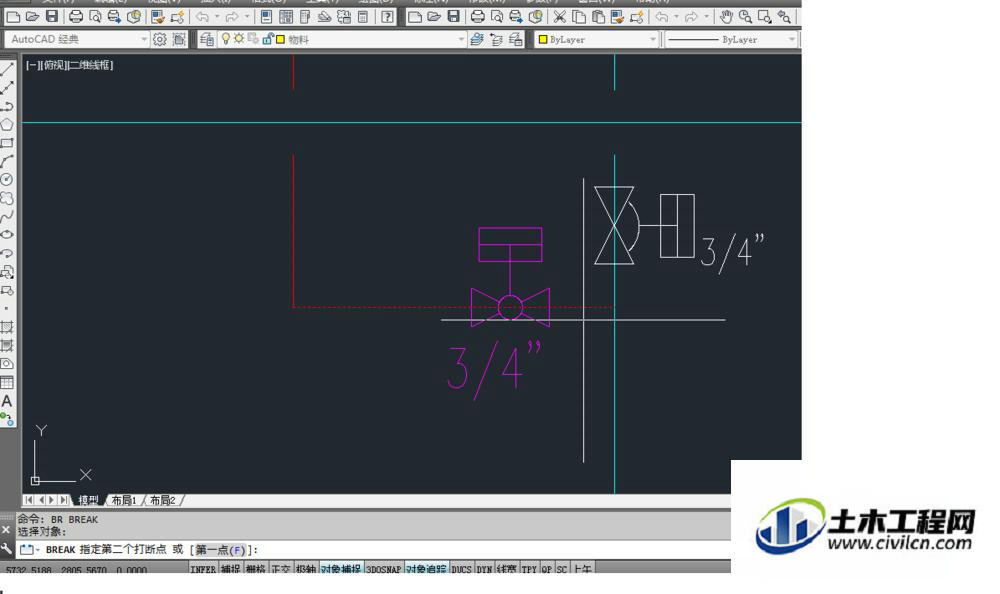Select the Gradient tool
The image size is (1000, 594).
7,346
